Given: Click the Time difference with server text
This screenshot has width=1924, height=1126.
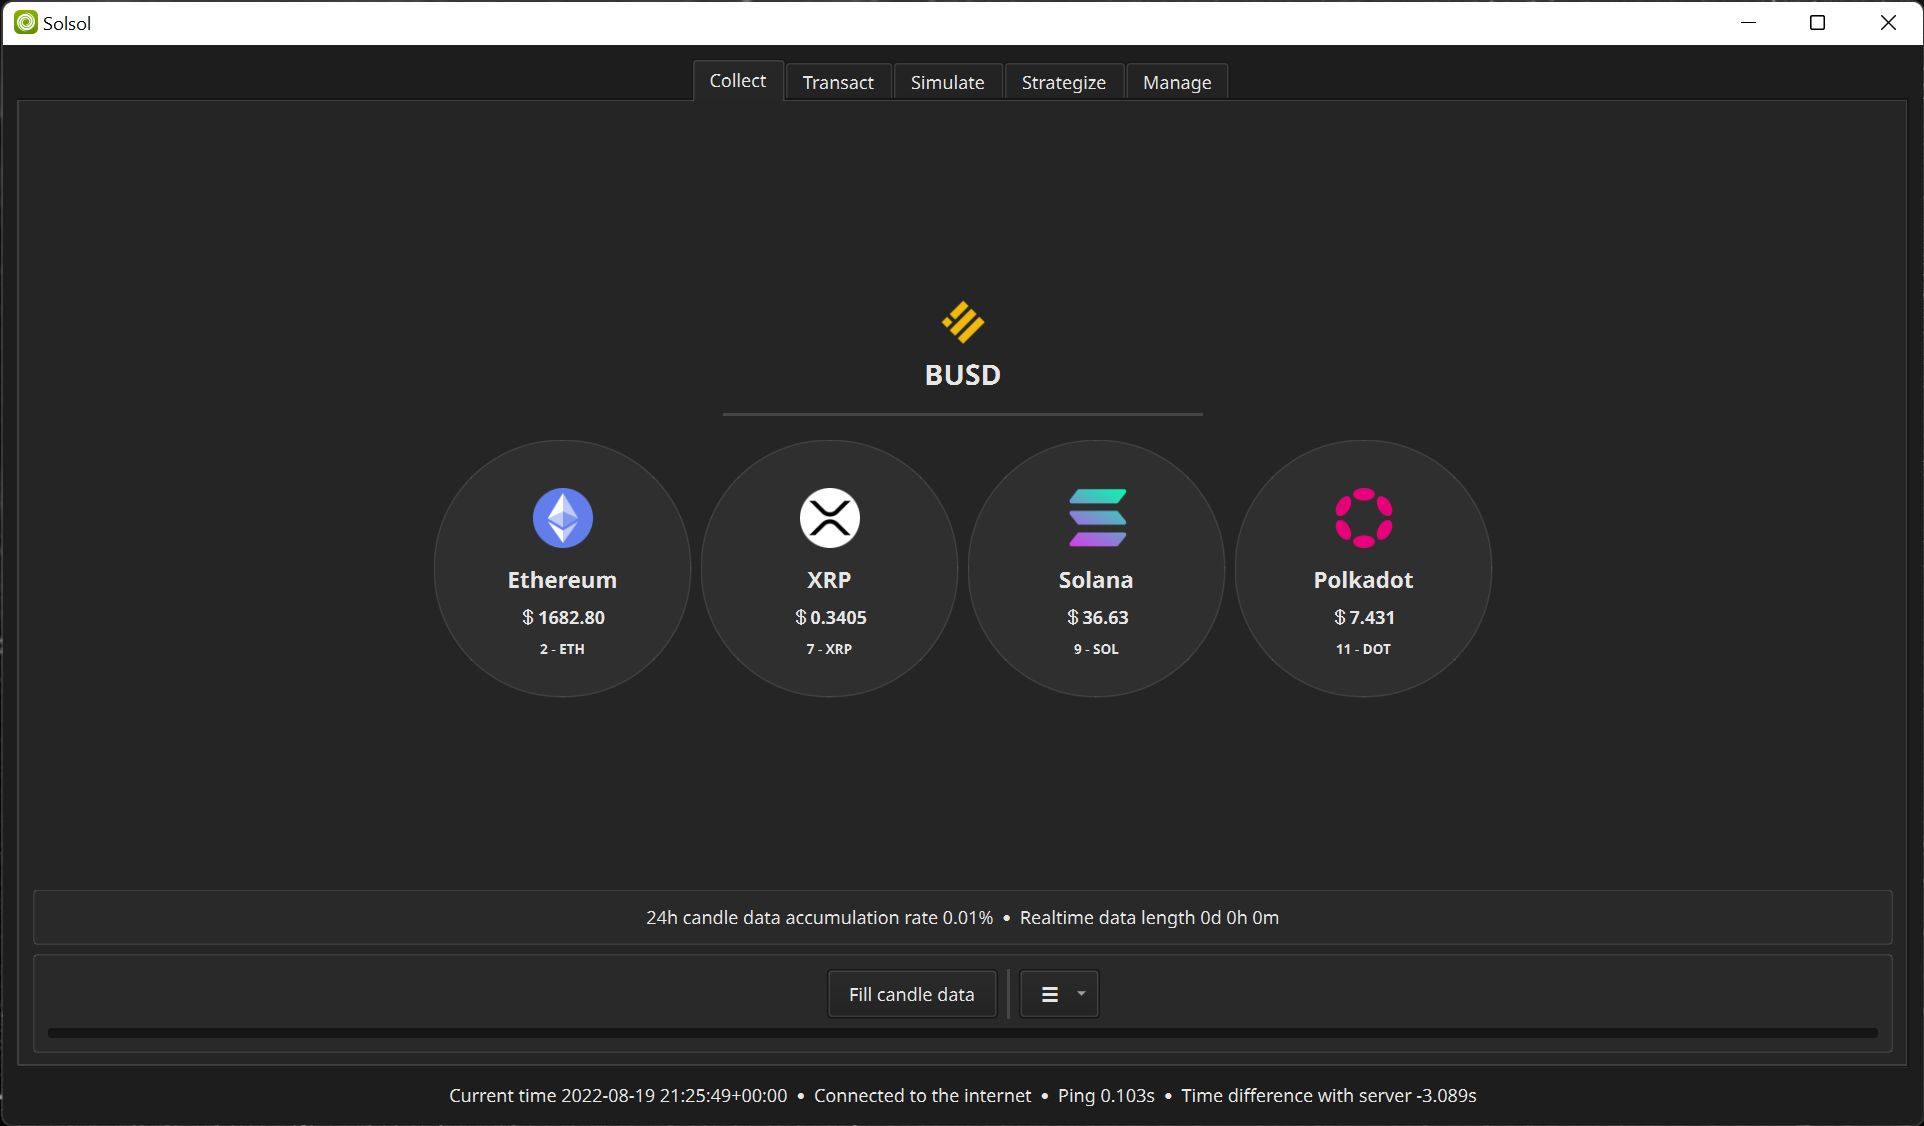Looking at the screenshot, I should coord(1329,1095).
